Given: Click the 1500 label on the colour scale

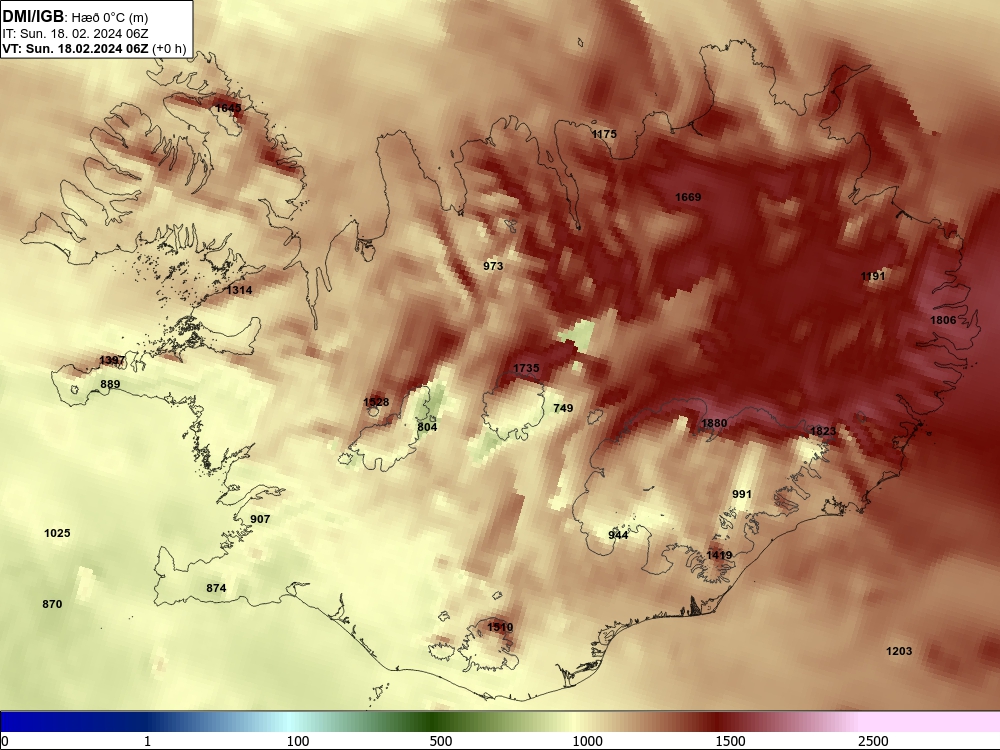Looking at the screenshot, I should point(730,741).
